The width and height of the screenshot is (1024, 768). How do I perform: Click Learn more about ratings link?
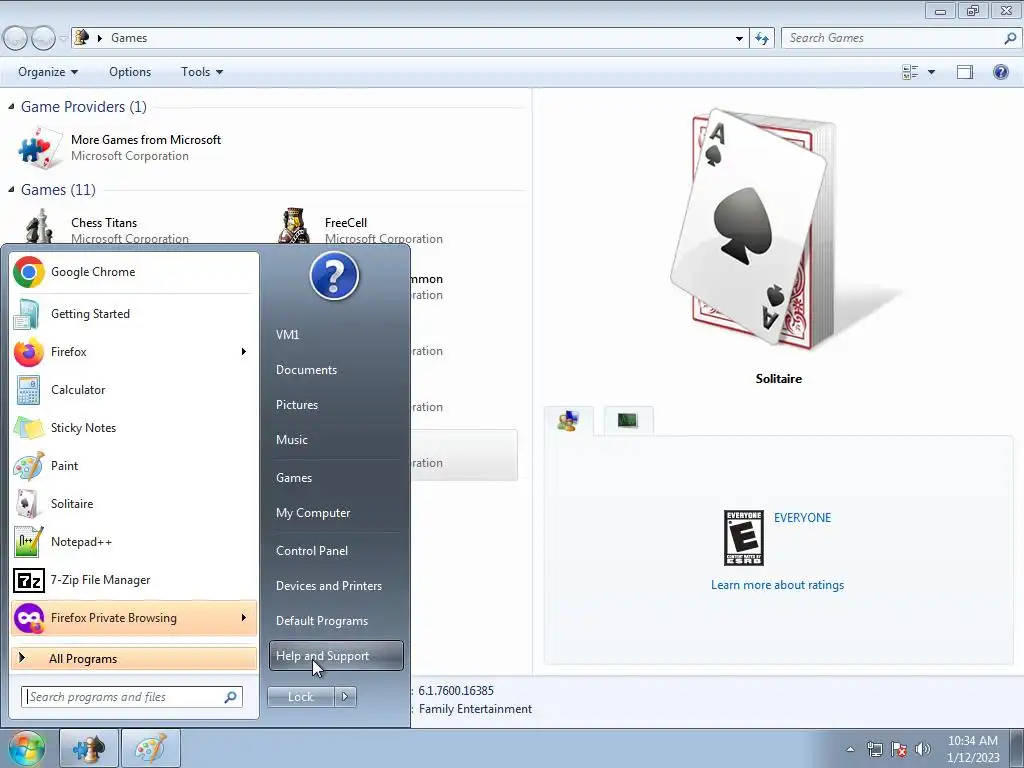[777, 584]
